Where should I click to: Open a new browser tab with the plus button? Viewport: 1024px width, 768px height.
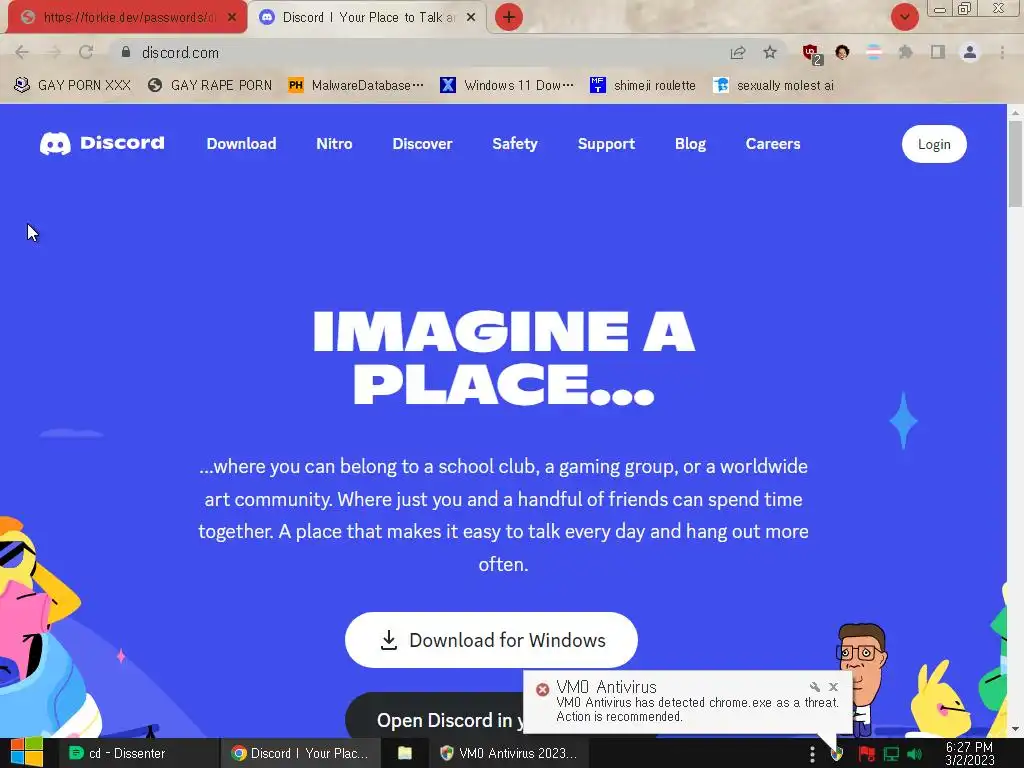pos(509,17)
